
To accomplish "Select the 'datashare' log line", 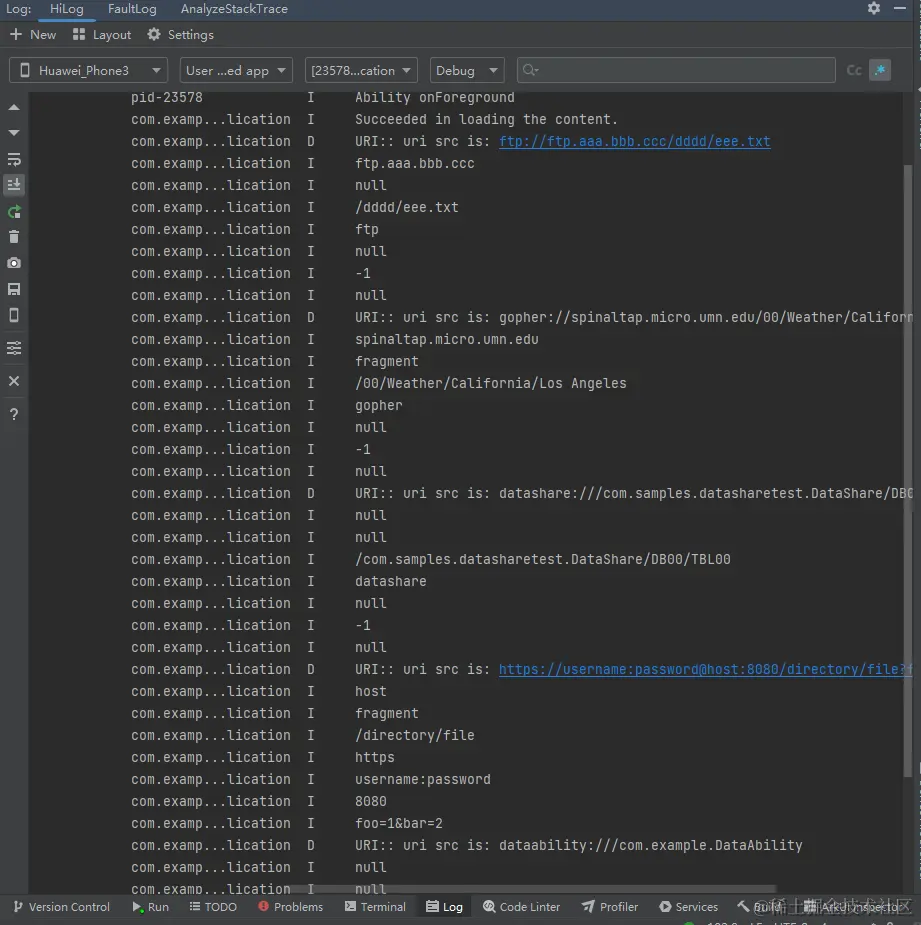I will [391, 582].
